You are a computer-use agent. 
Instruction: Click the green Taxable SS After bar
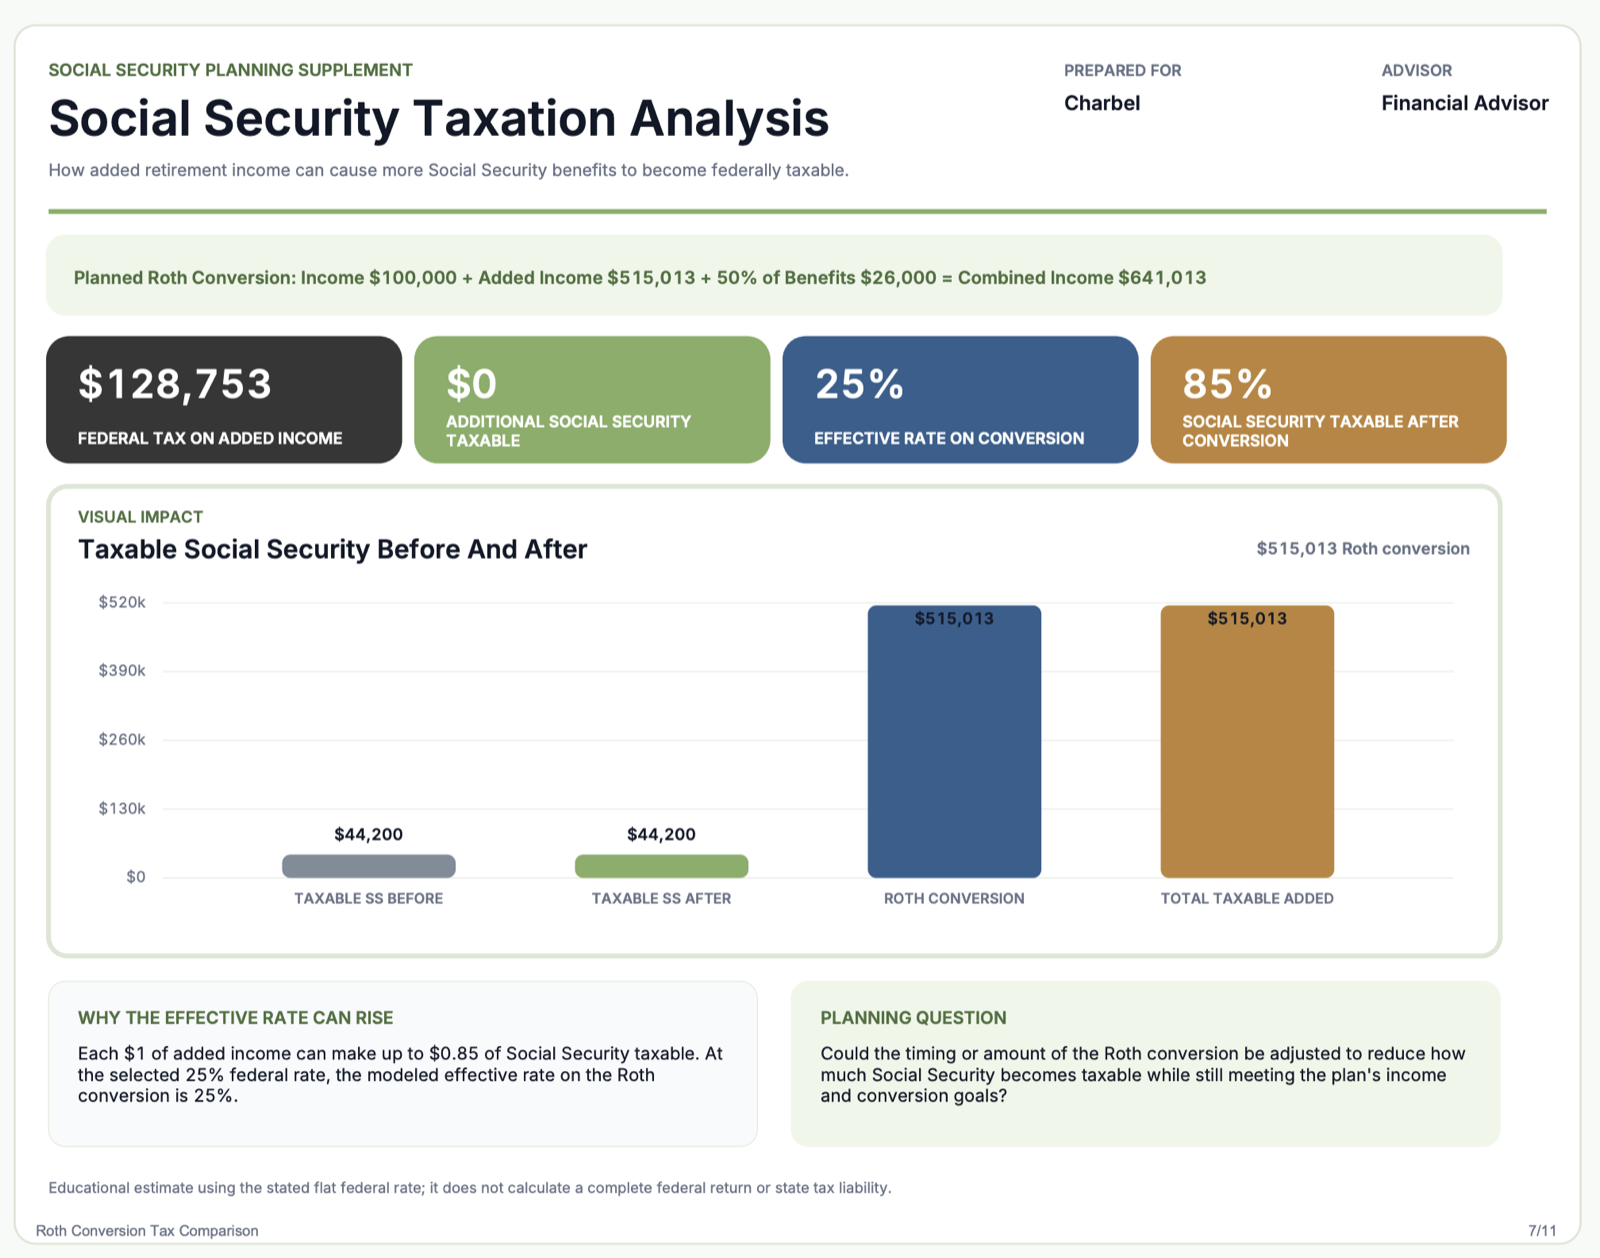pos(661,866)
